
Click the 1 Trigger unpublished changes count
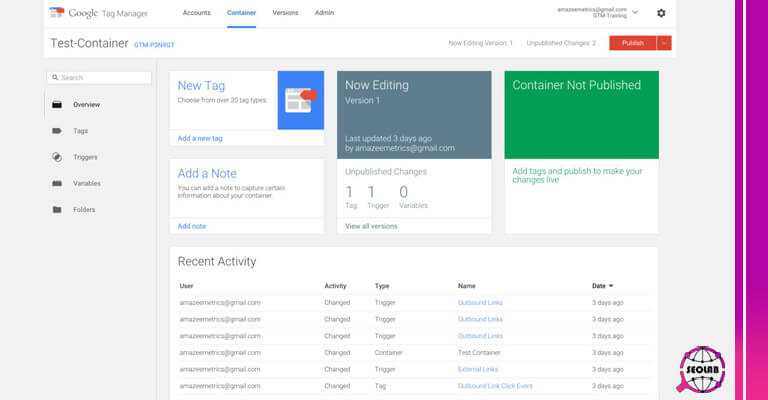(378, 197)
